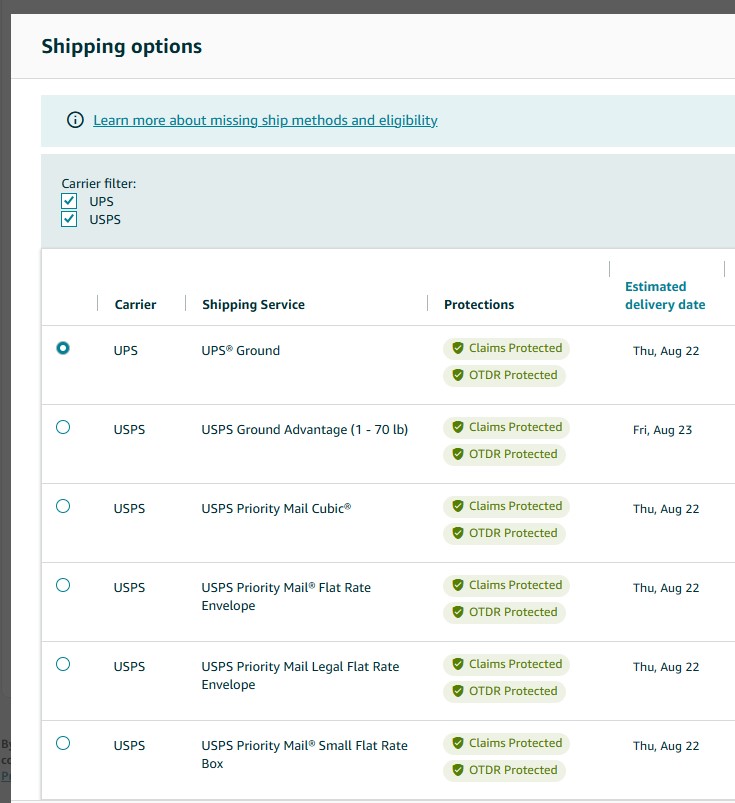This screenshot has width=735, height=803.
Task: Click the info icon beside the learn more link
Action: point(75,120)
